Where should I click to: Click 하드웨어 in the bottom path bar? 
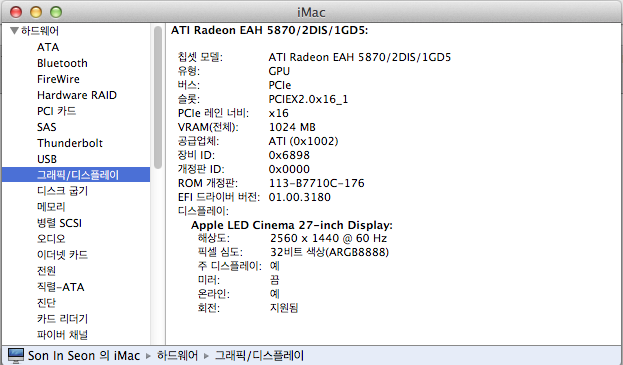[x=177, y=355]
